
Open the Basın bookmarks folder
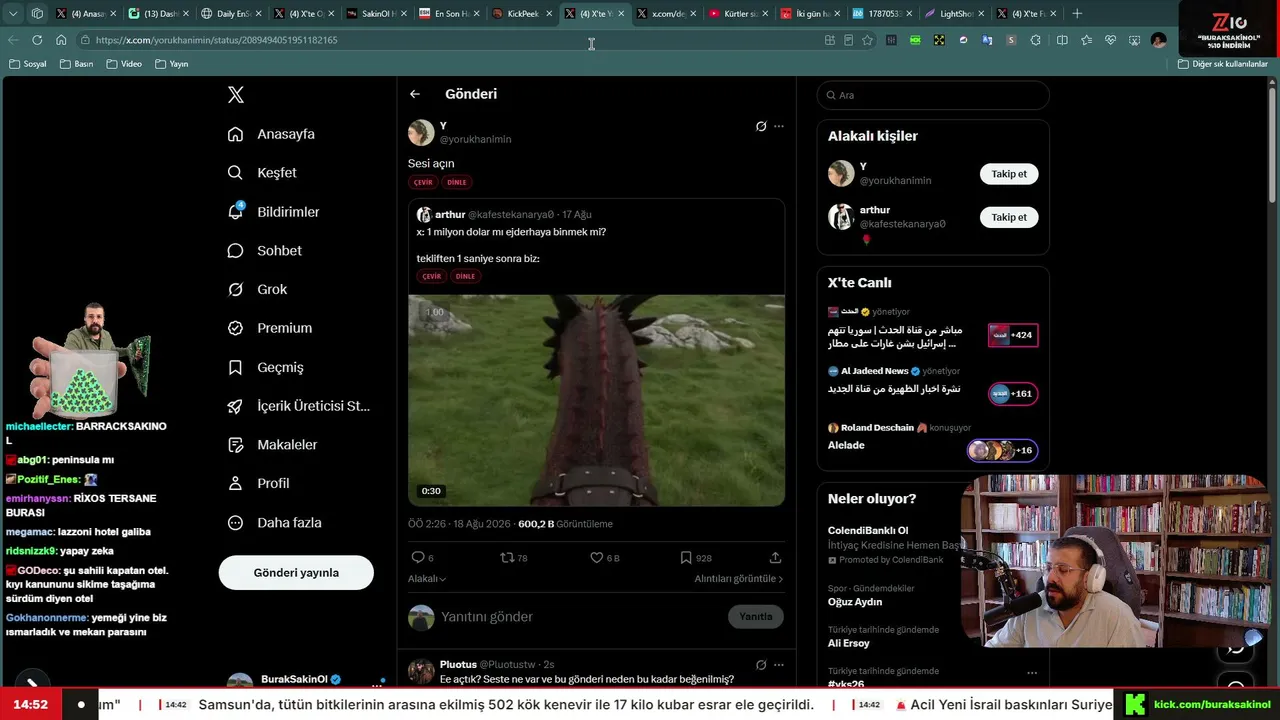coord(77,64)
